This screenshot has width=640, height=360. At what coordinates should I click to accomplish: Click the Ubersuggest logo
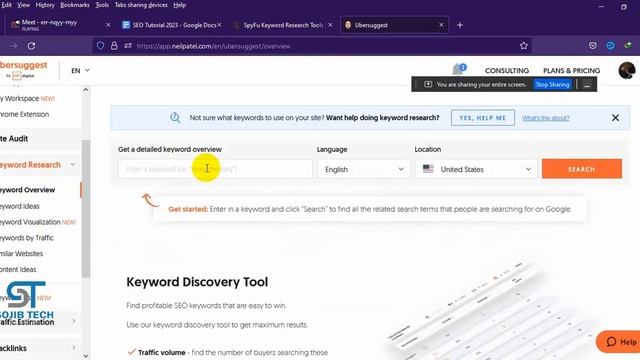tap(24, 69)
